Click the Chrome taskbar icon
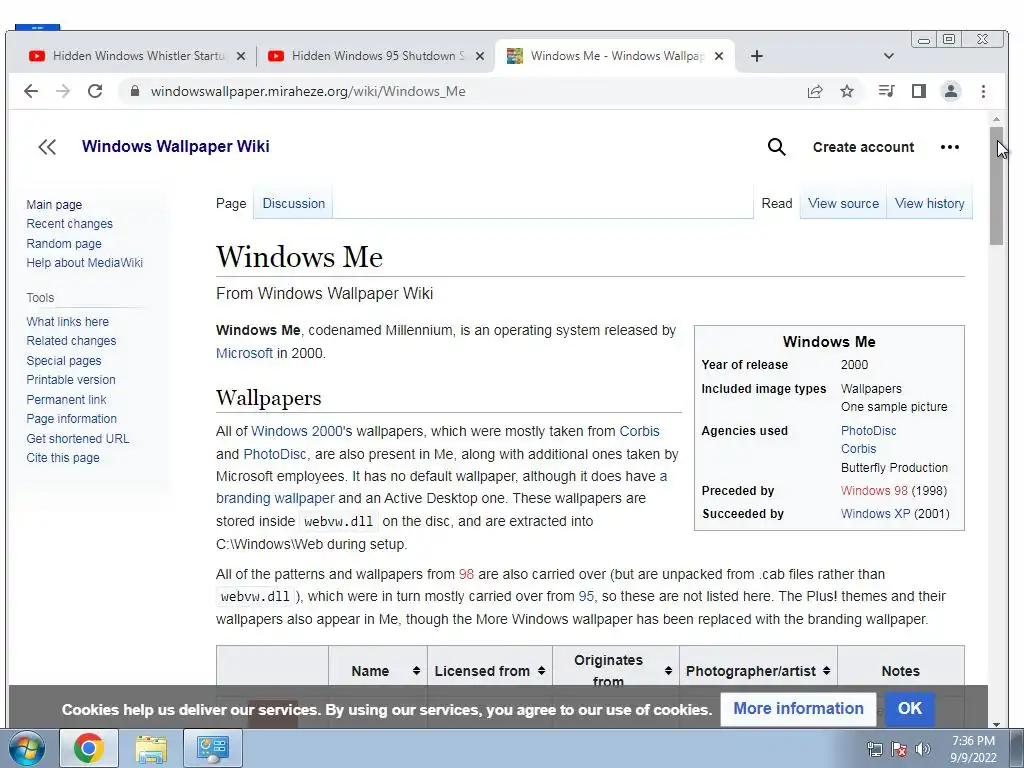1024x768 pixels. [x=89, y=748]
